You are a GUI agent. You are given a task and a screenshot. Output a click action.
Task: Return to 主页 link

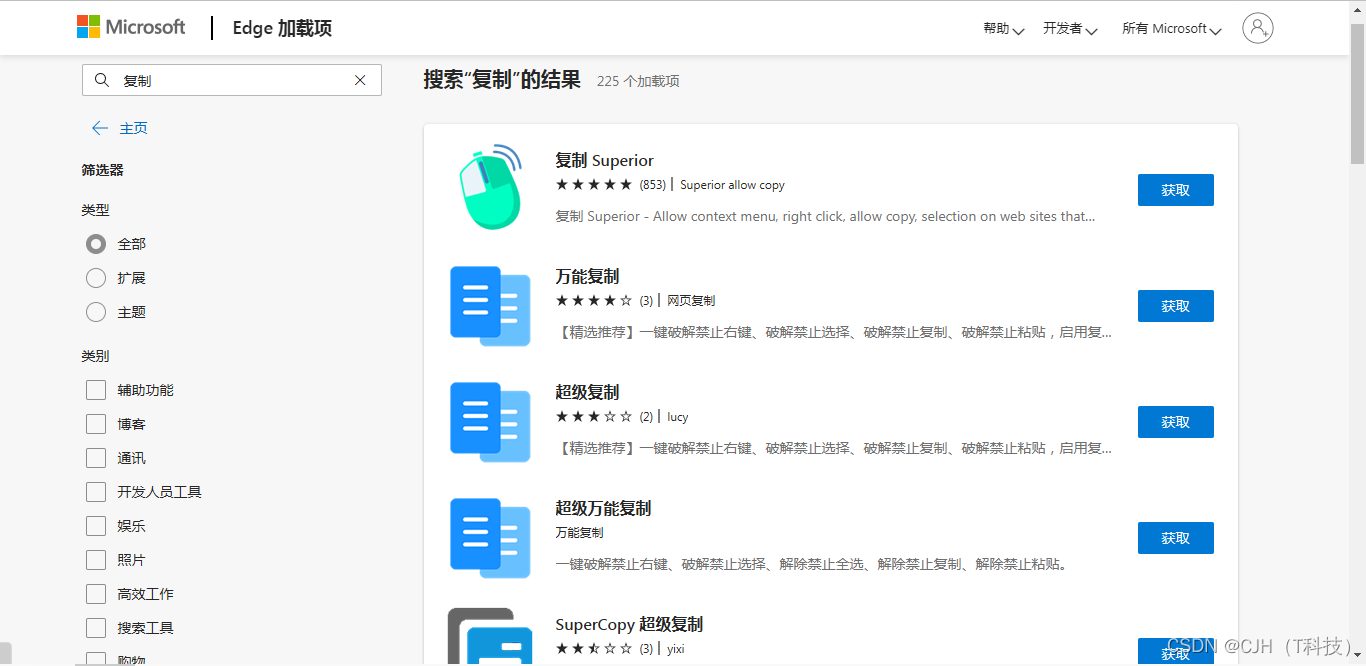pos(134,128)
